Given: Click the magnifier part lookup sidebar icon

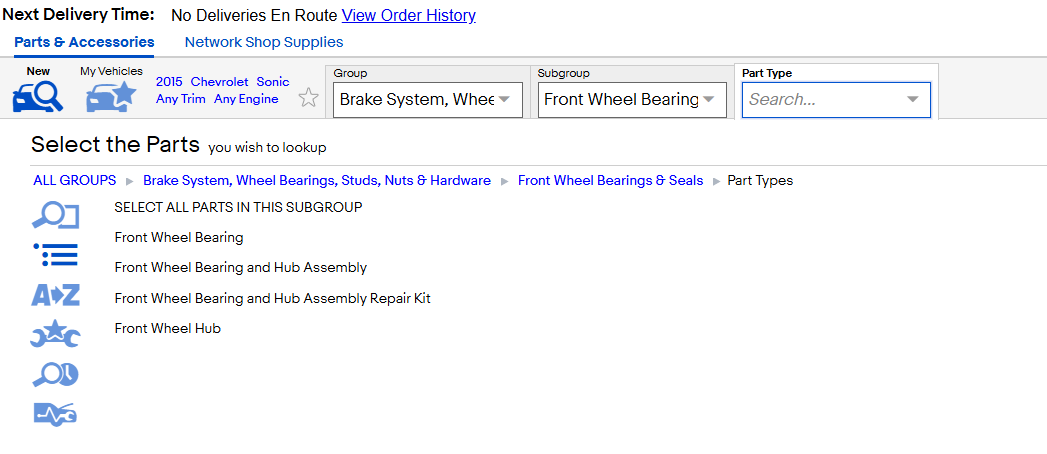Looking at the screenshot, I should pos(55,216).
